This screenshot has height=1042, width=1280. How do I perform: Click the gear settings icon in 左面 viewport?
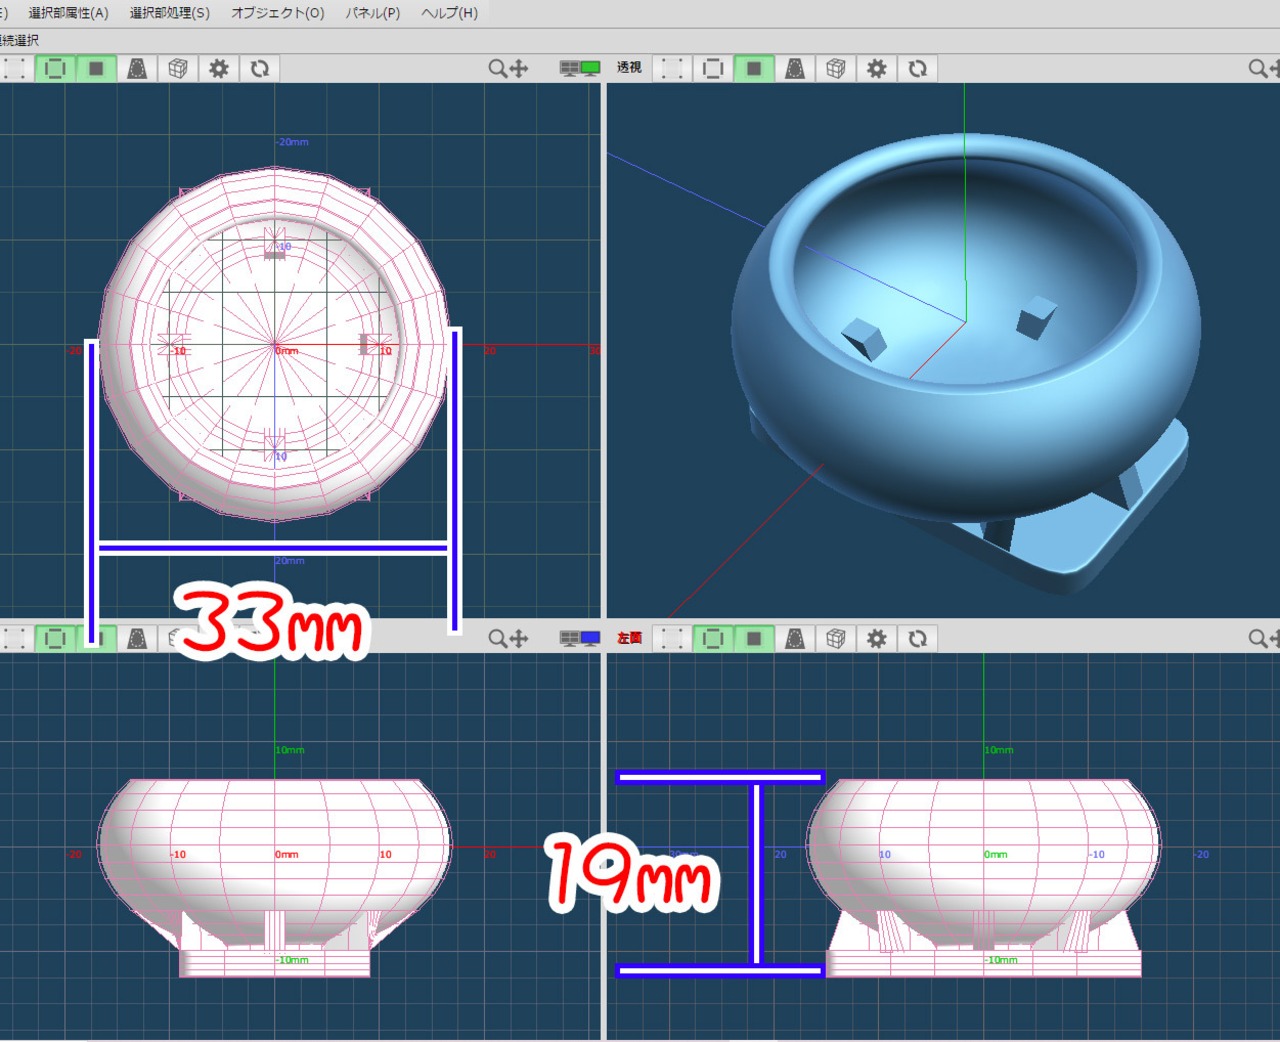tap(876, 638)
